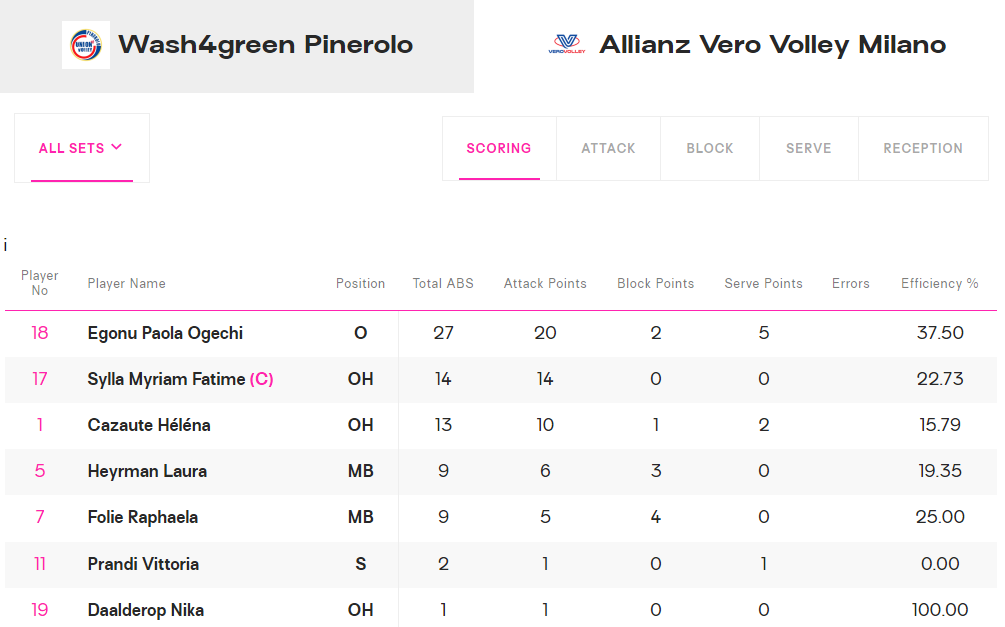Sort by Efficiency % column header
1005x627 pixels.
[940, 283]
